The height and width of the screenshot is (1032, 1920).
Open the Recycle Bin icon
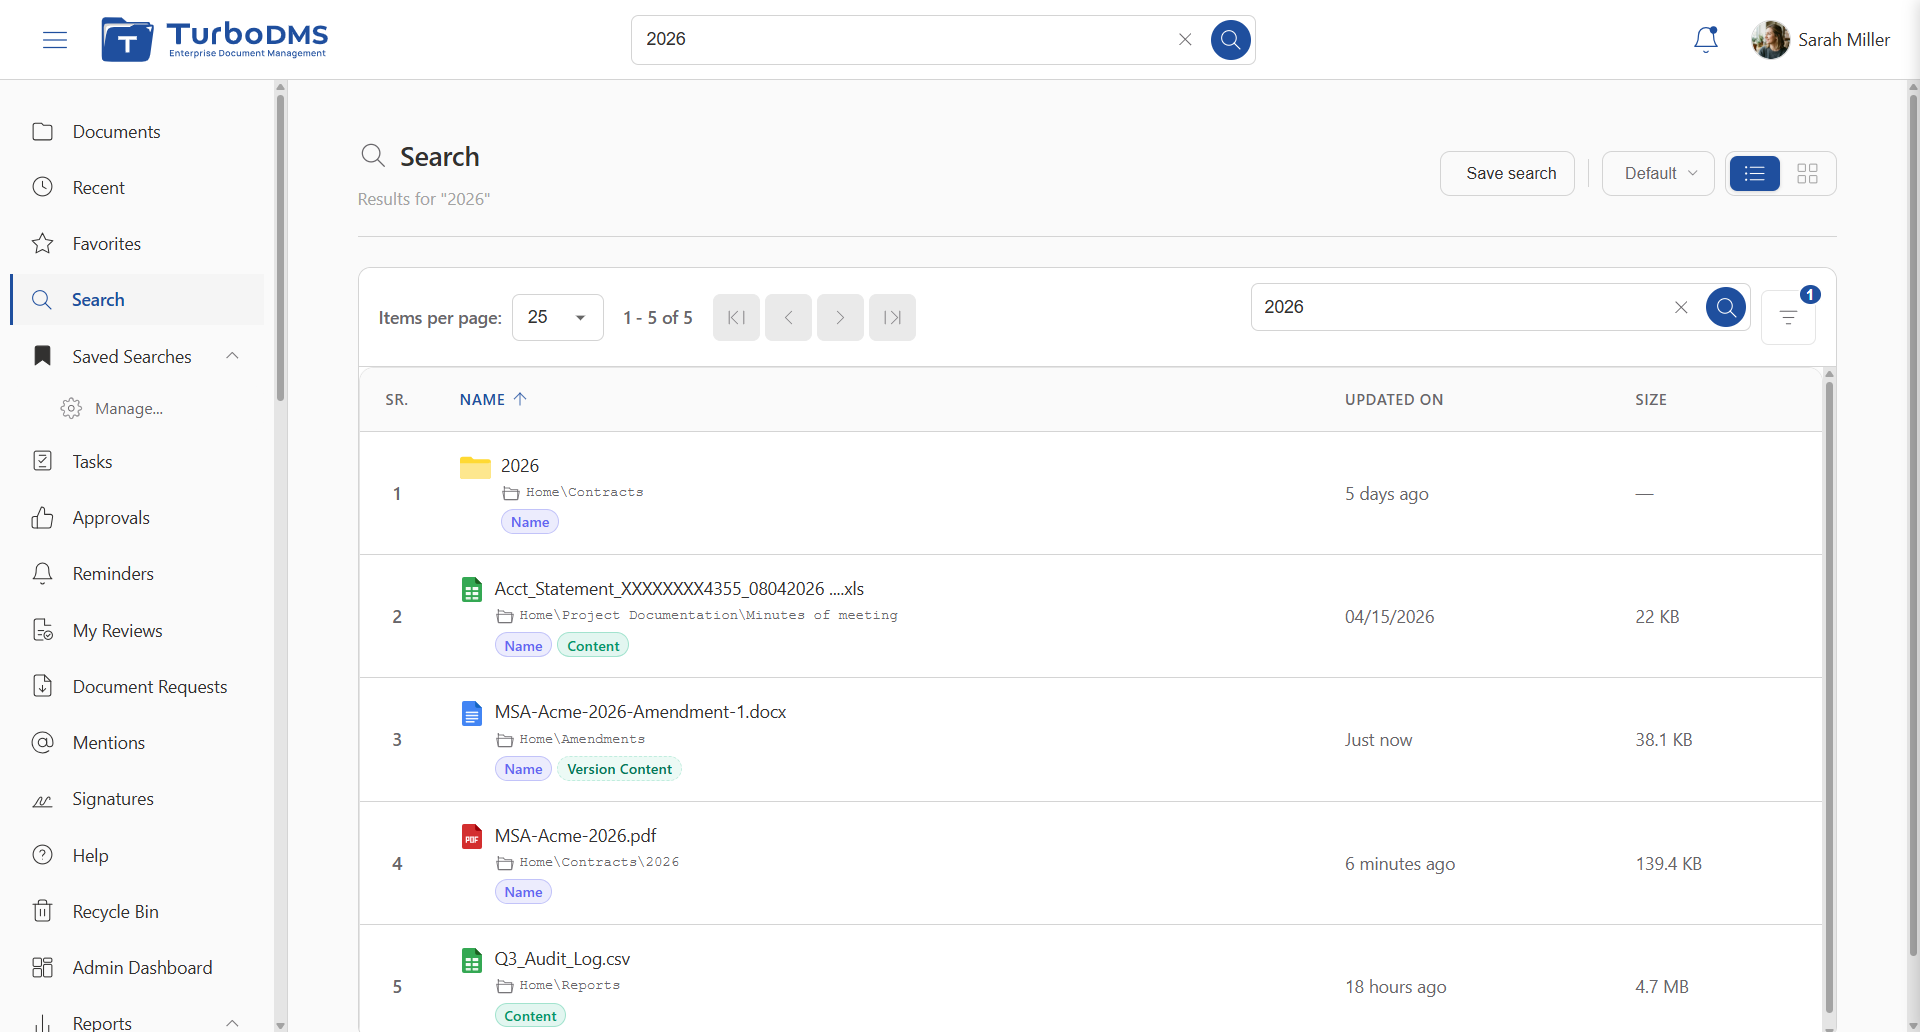(42, 911)
